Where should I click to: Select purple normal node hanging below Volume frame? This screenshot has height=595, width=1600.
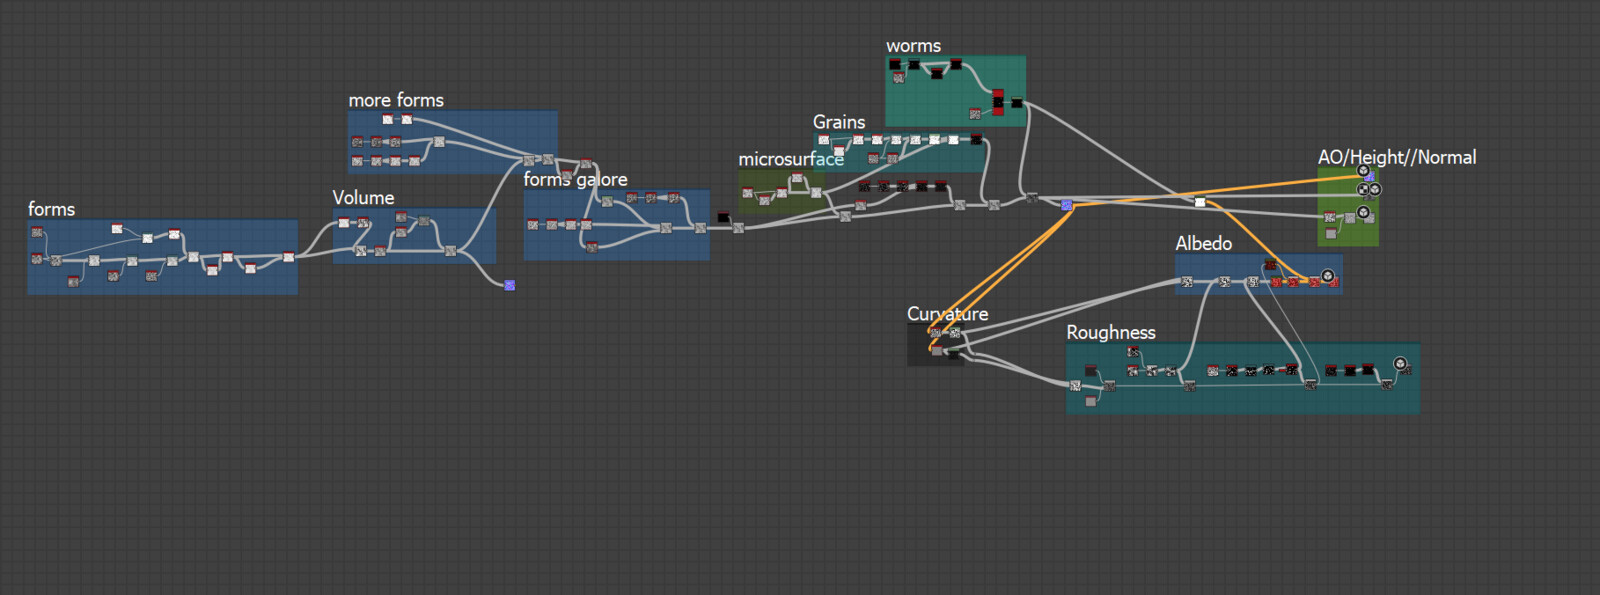click(x=510, y=285)
